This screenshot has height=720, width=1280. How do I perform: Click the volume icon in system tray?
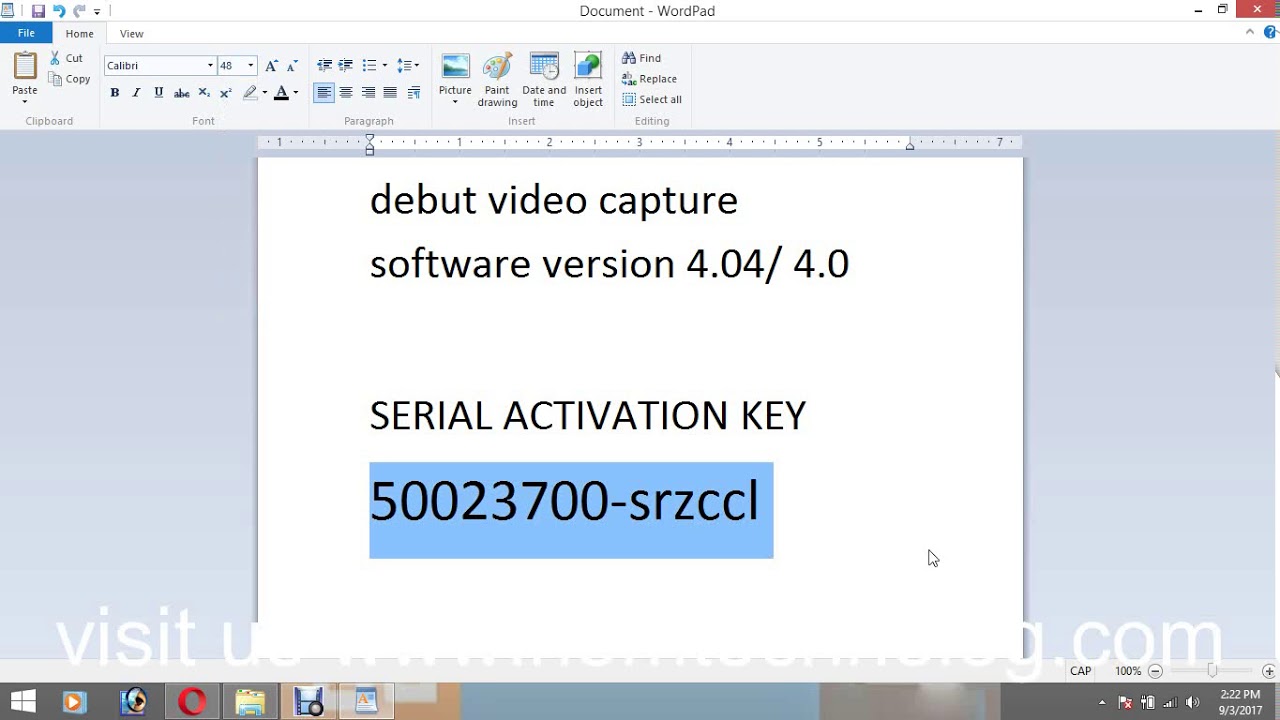pyautogui.click(x=1192, y=702)
